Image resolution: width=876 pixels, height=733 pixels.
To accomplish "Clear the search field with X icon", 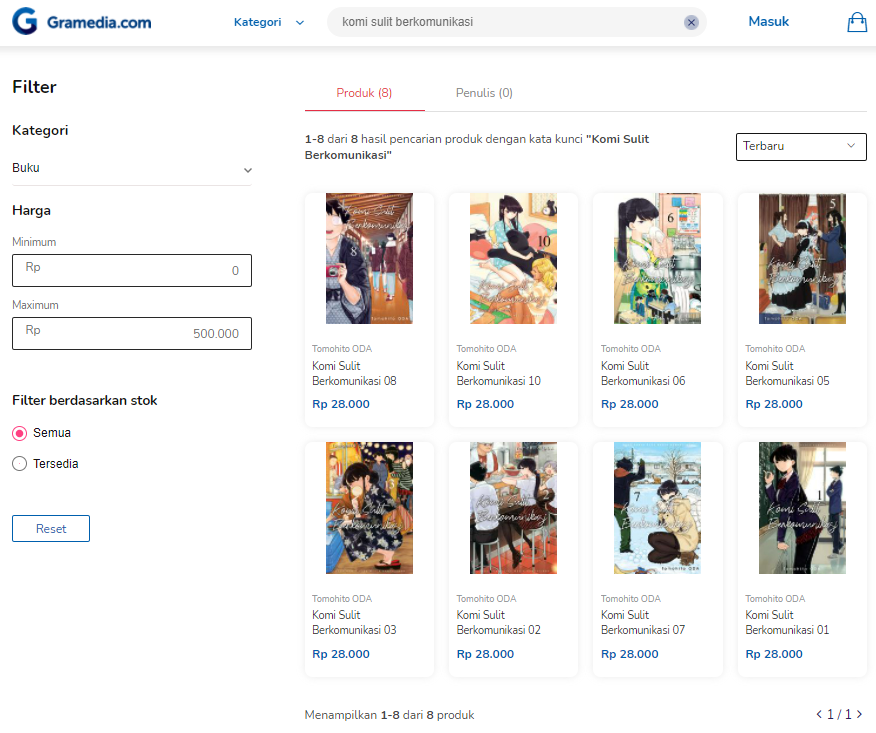I will [x=691, y=22].
